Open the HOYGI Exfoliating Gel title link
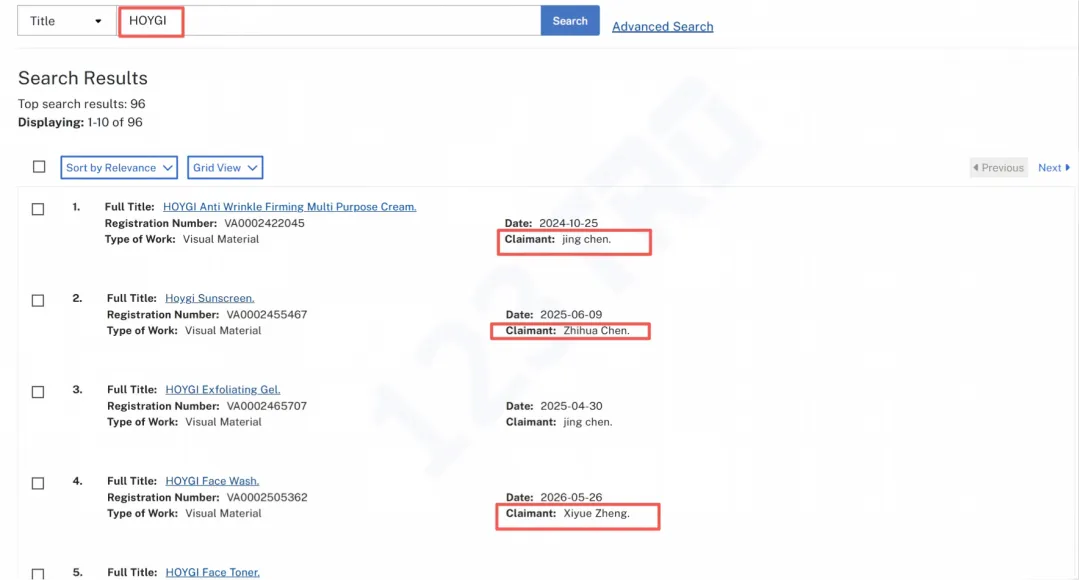This screenshot has height=580, width=1080. click(x=222, y=390)
